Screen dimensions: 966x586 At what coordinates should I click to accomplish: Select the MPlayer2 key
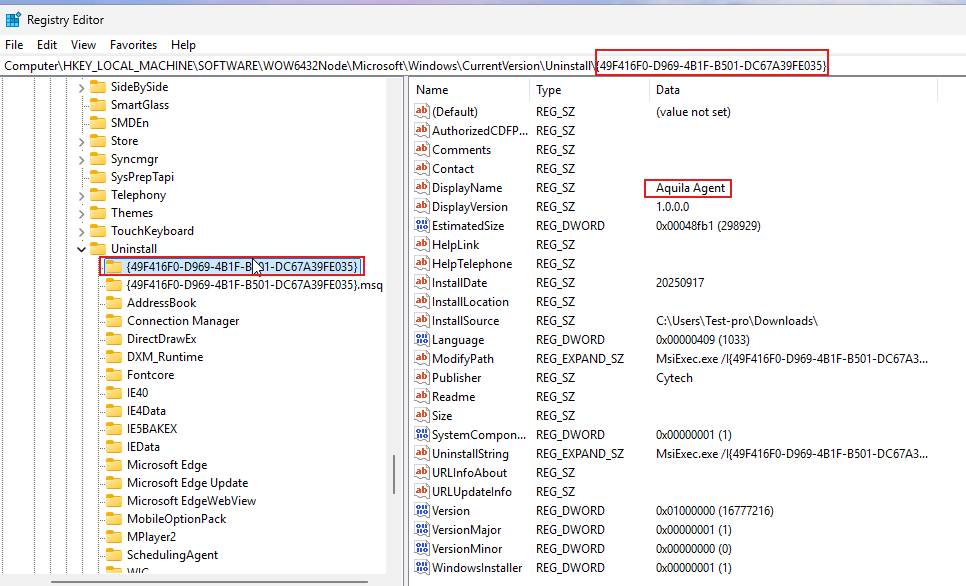tap(151, 537)
